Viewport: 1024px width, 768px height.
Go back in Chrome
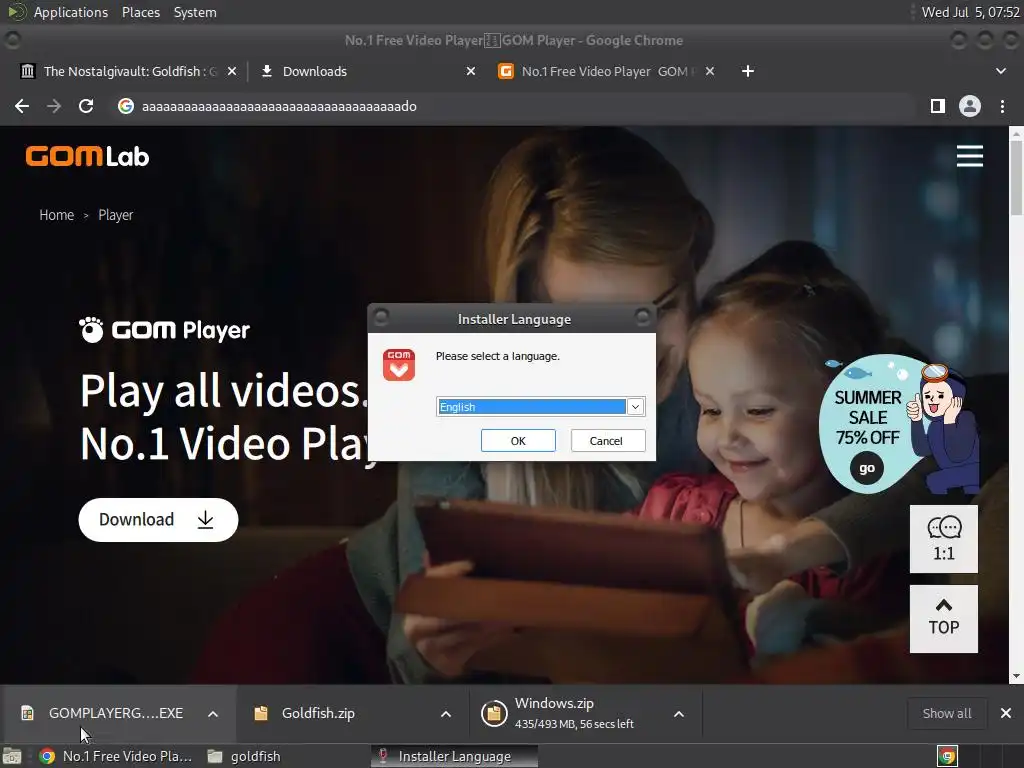(22, 106)
